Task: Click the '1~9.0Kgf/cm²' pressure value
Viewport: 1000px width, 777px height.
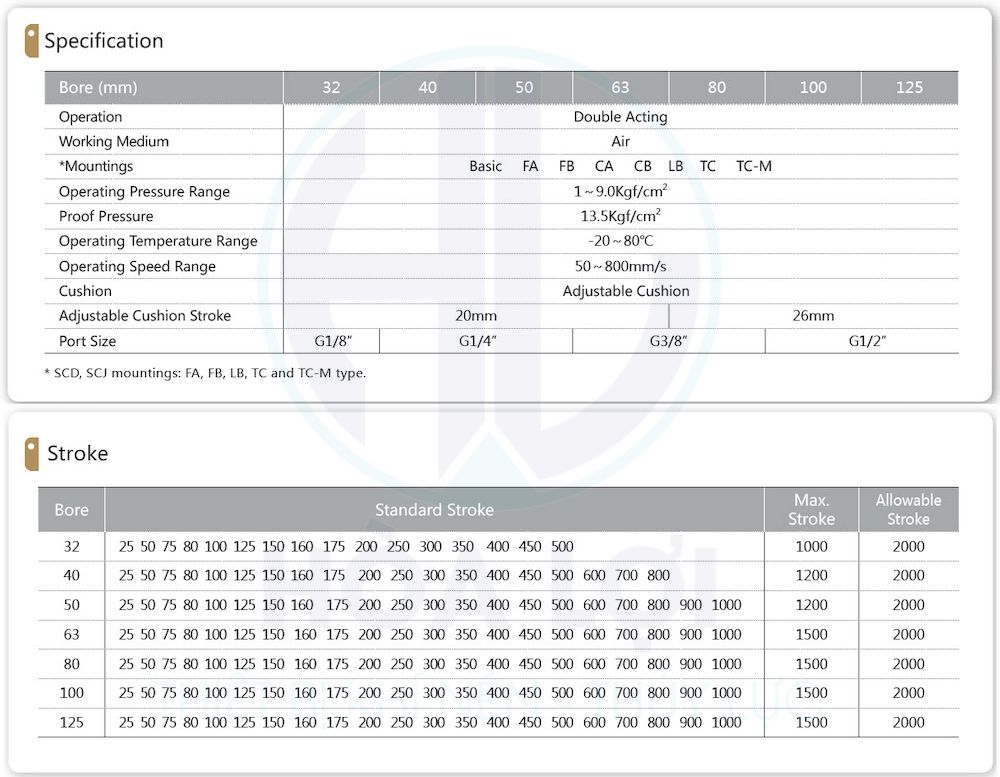Action: (x=621, y=191)
